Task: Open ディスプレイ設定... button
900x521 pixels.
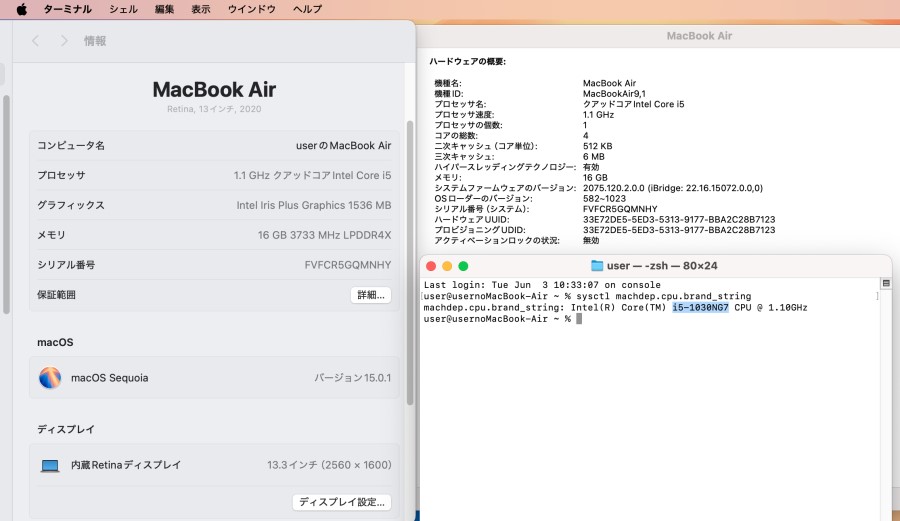Action: tap(342, 502)
